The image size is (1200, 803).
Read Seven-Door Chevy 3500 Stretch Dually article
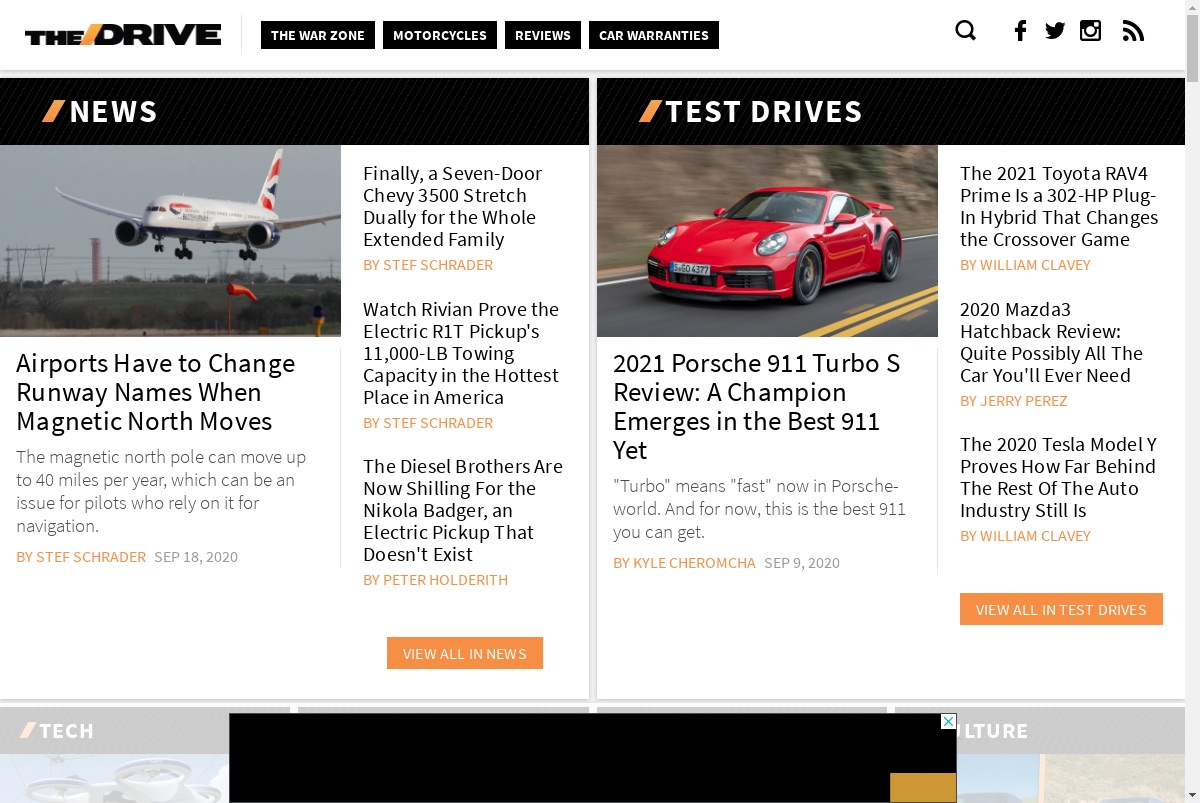[x=452, y=206]
